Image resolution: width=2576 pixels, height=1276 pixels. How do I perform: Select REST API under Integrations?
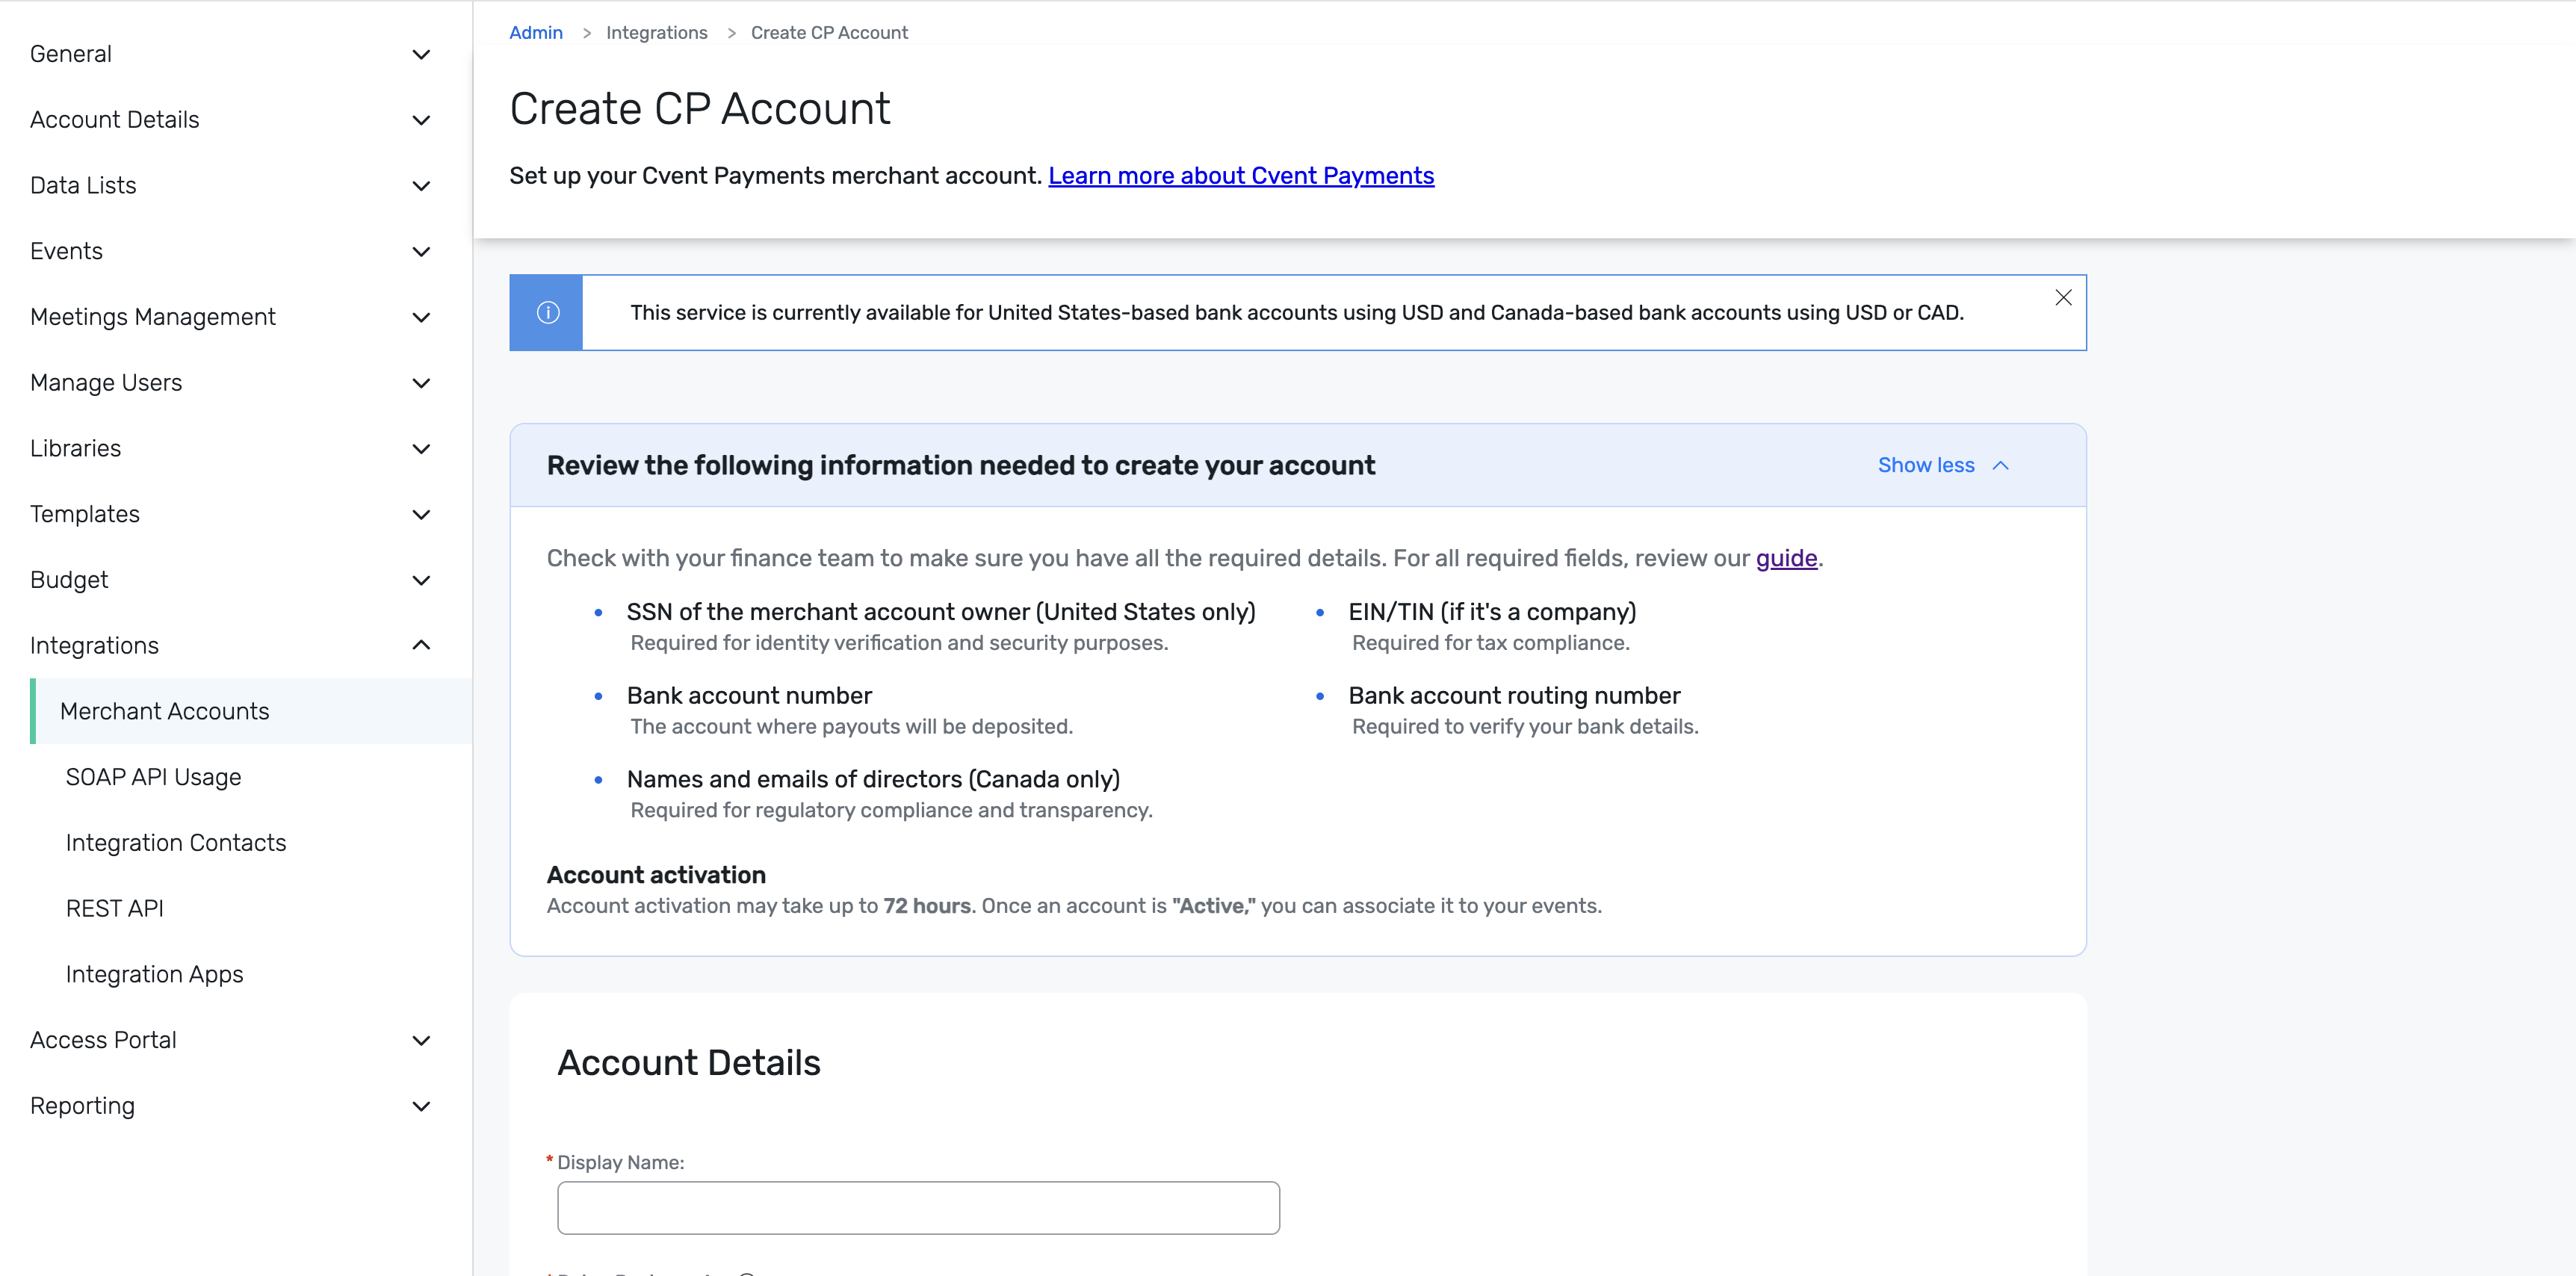click(114, 909)
